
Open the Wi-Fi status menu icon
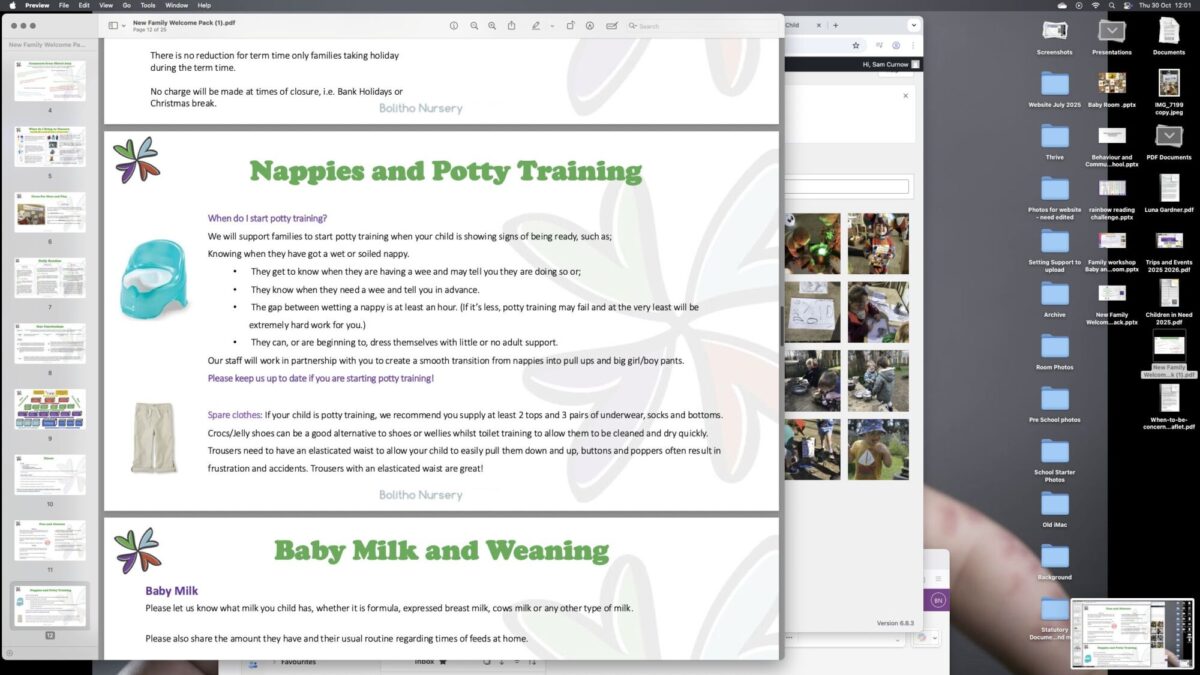point(1094,5)
